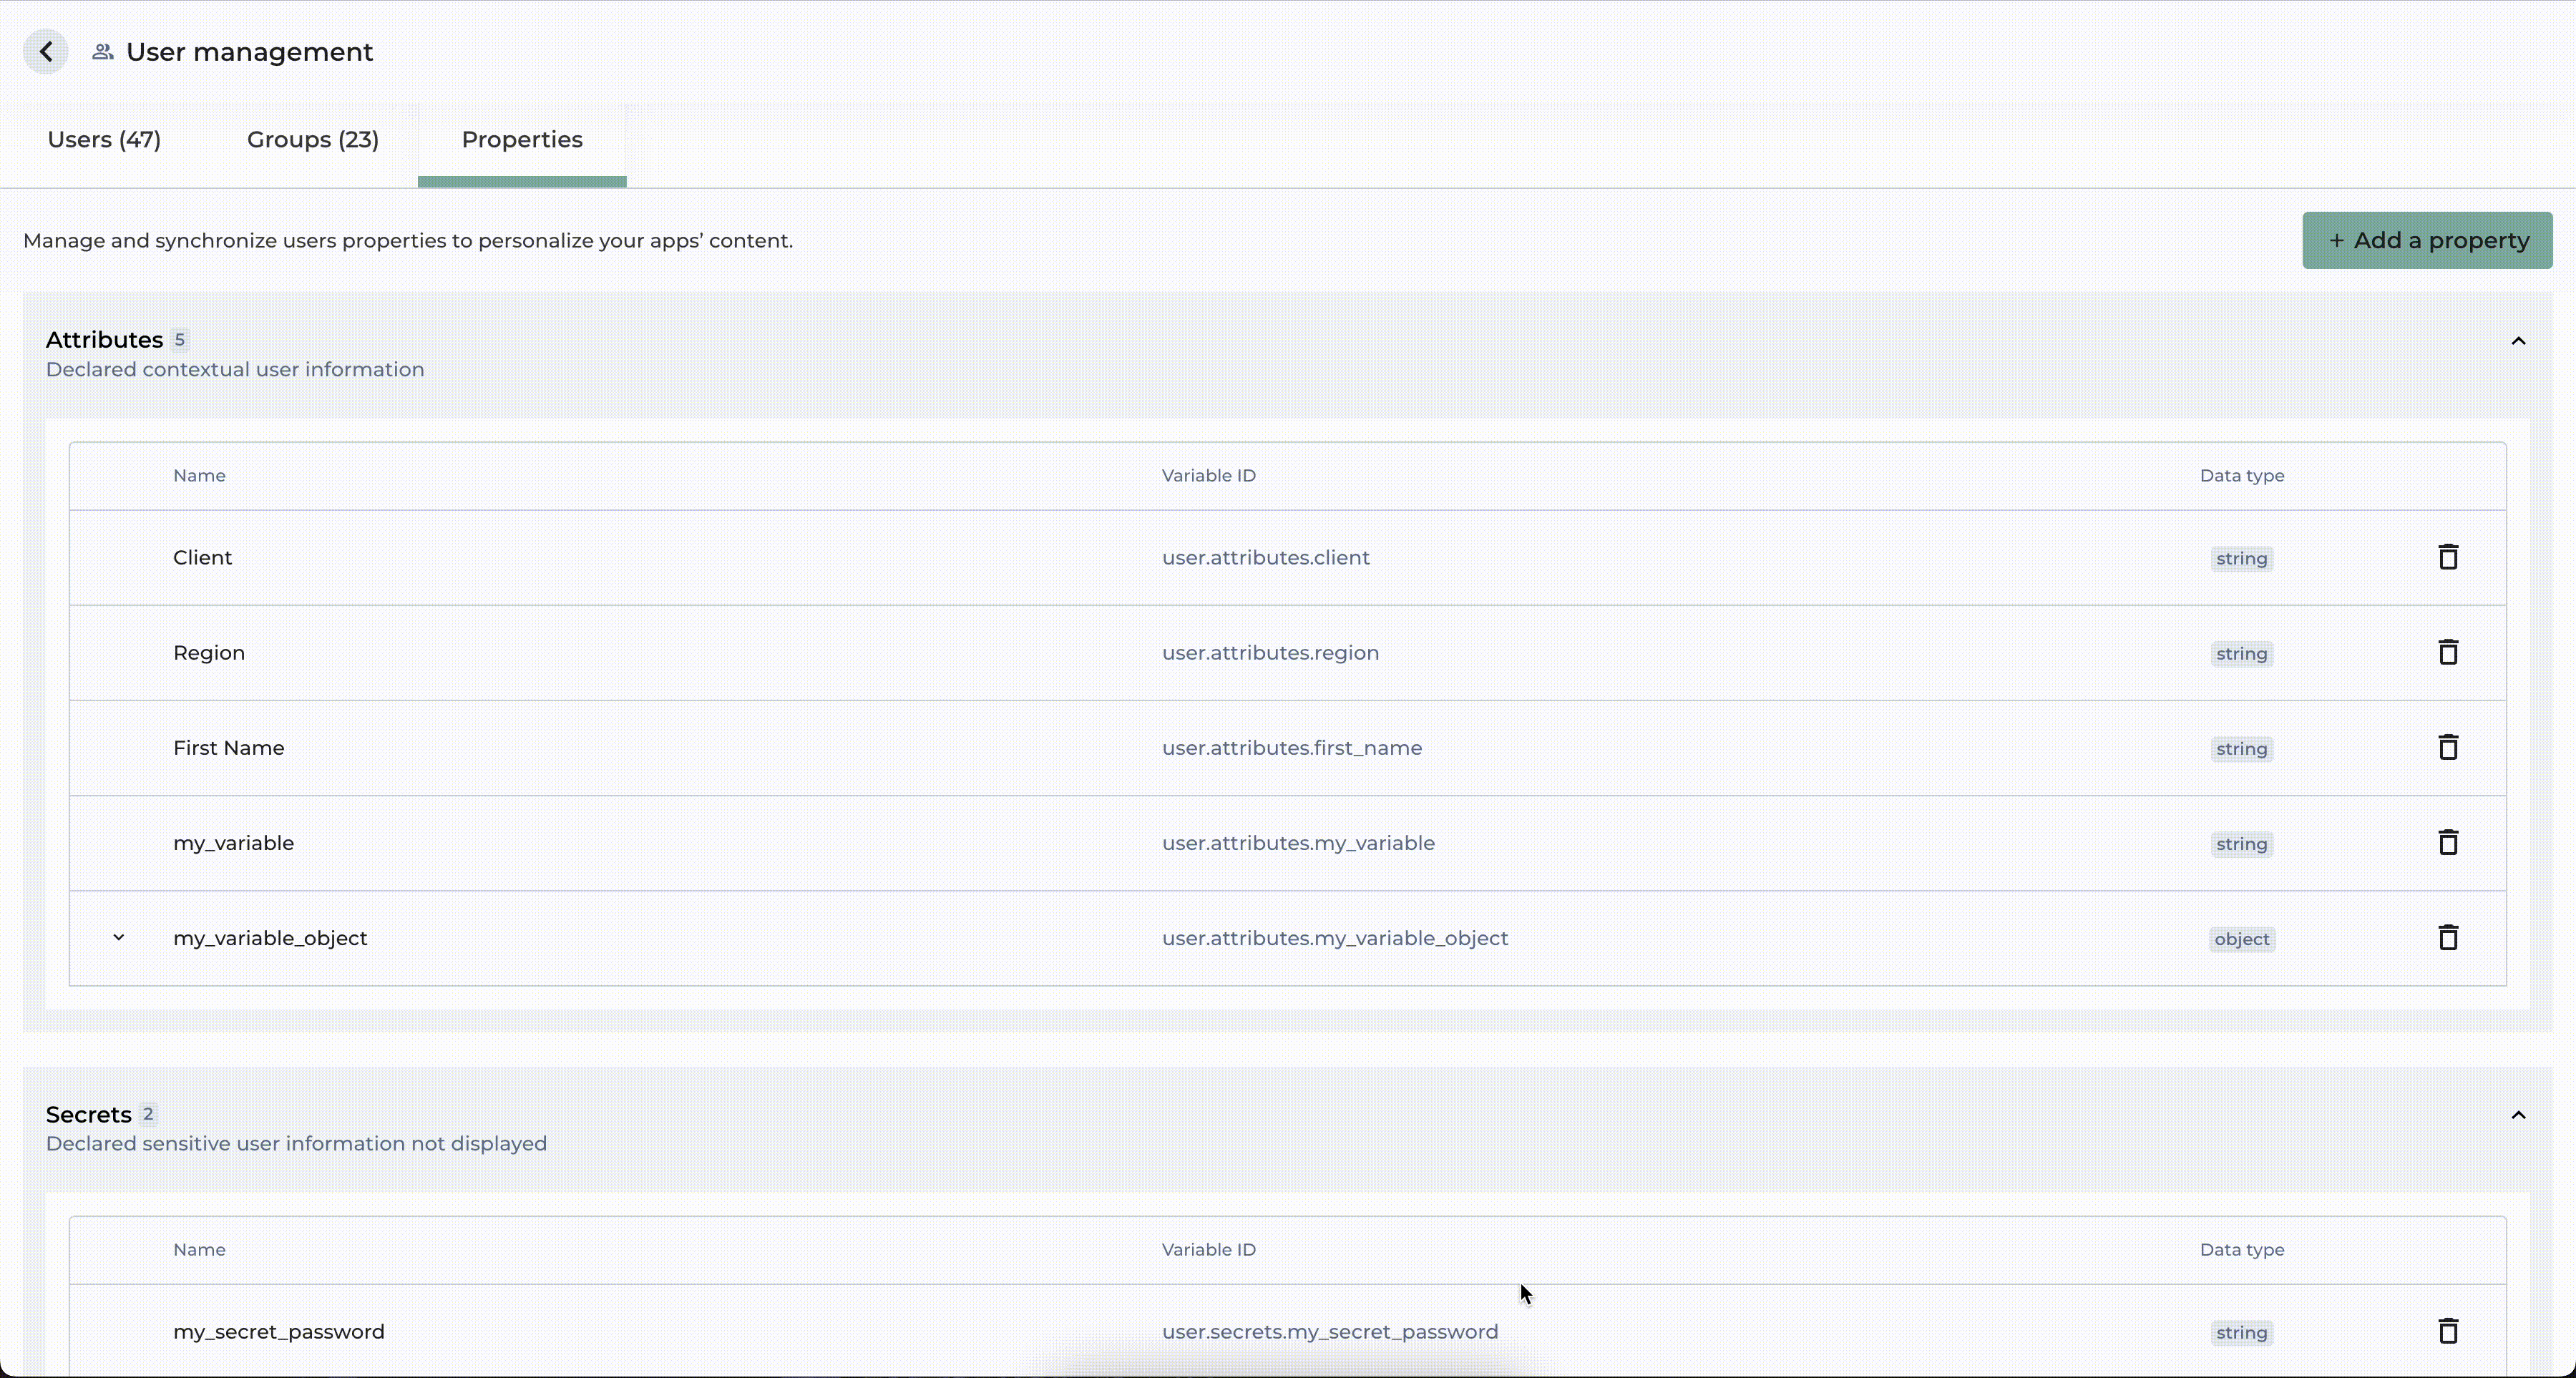Click trash icon for First Name

click(x=2447, y=747)
